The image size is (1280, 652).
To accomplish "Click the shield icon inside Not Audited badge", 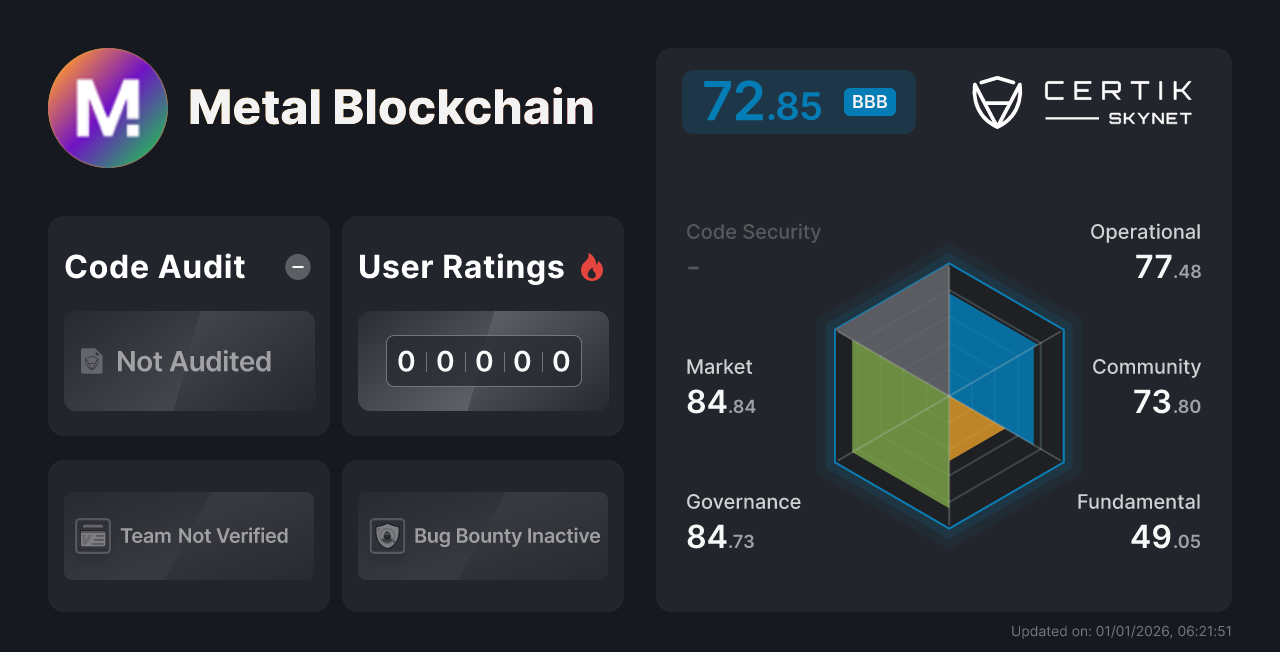I will pyautogui.click(x=91, y=362).
